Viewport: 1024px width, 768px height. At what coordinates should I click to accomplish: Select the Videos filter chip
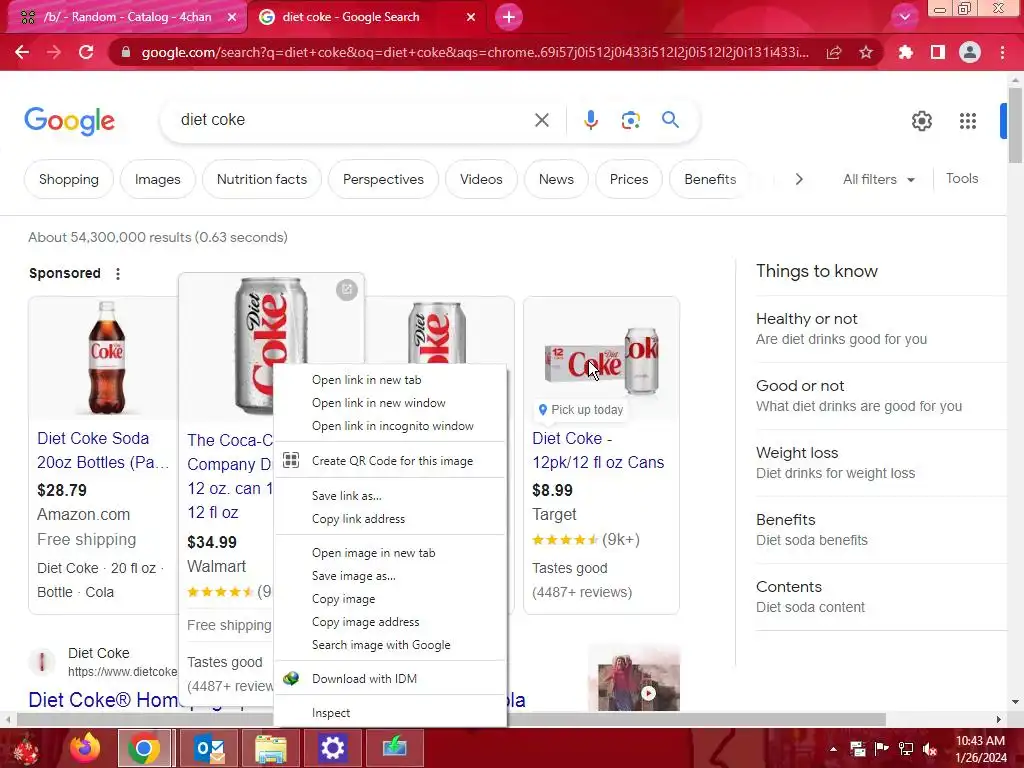click(481, 179)
